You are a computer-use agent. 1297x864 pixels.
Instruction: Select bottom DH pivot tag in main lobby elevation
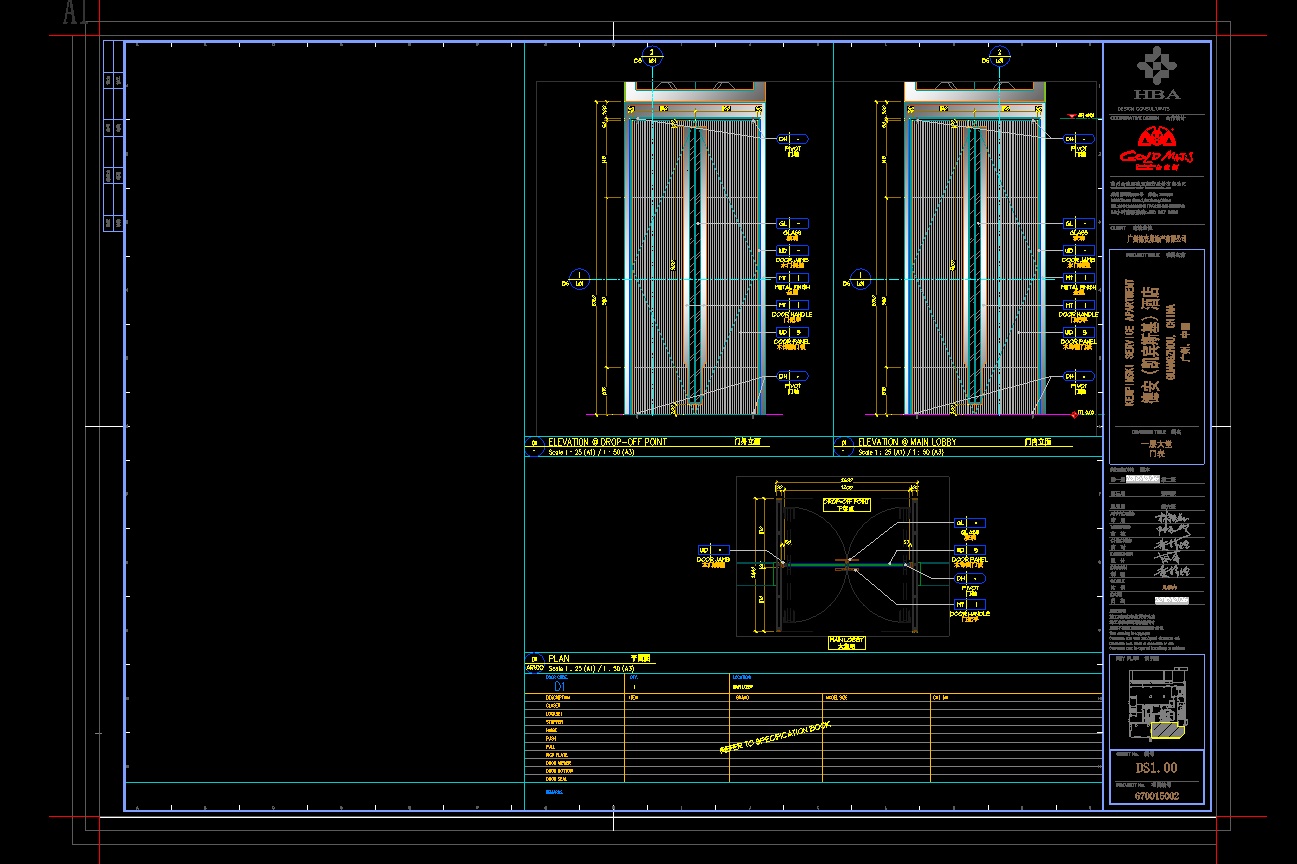coord(1081,376)
